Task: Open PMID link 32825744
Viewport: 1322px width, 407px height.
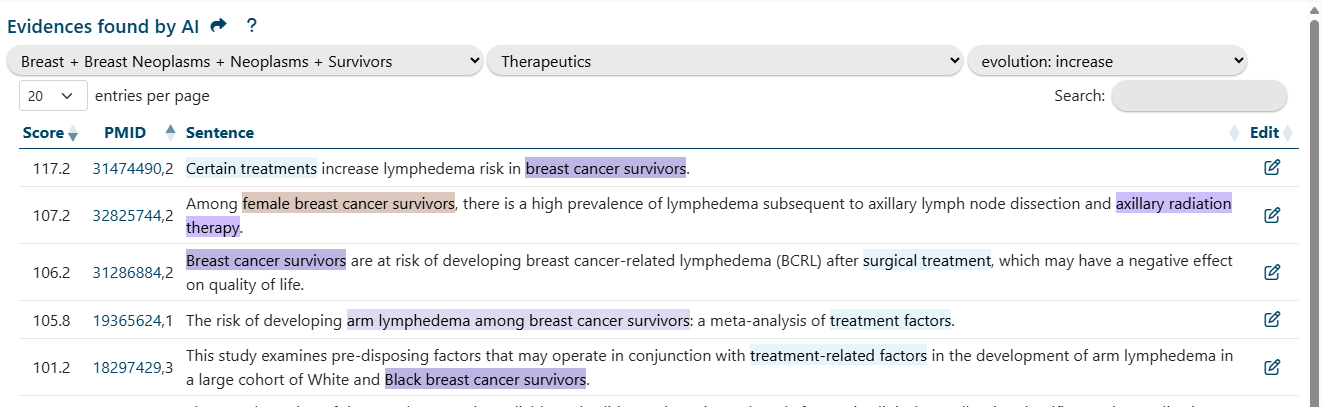Action: coord(127,216)
